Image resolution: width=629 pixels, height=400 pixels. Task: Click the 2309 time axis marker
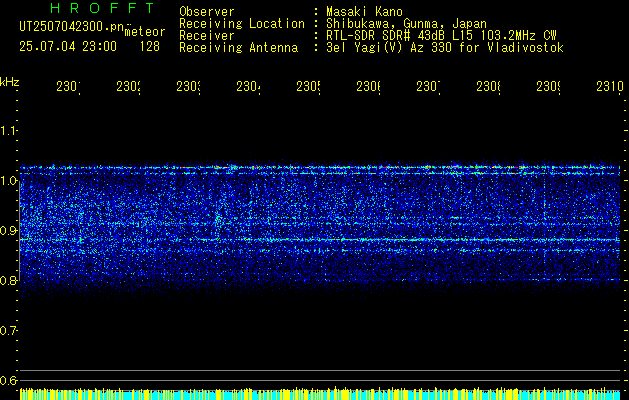pos(548,87)
